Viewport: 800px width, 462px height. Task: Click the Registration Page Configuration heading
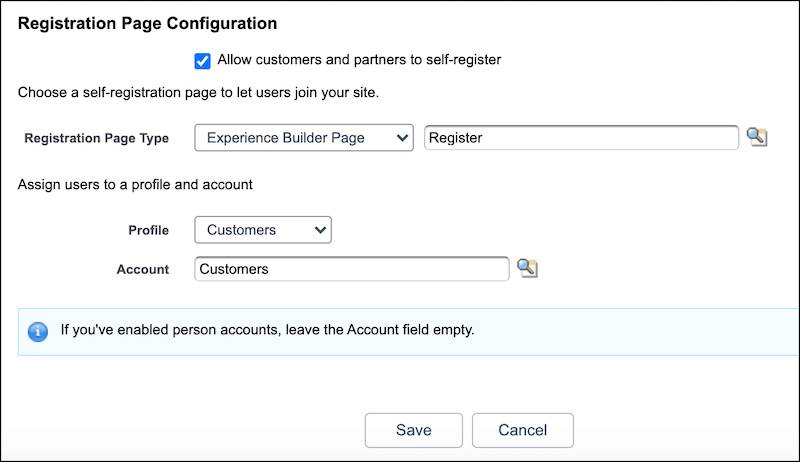(147, 23)
